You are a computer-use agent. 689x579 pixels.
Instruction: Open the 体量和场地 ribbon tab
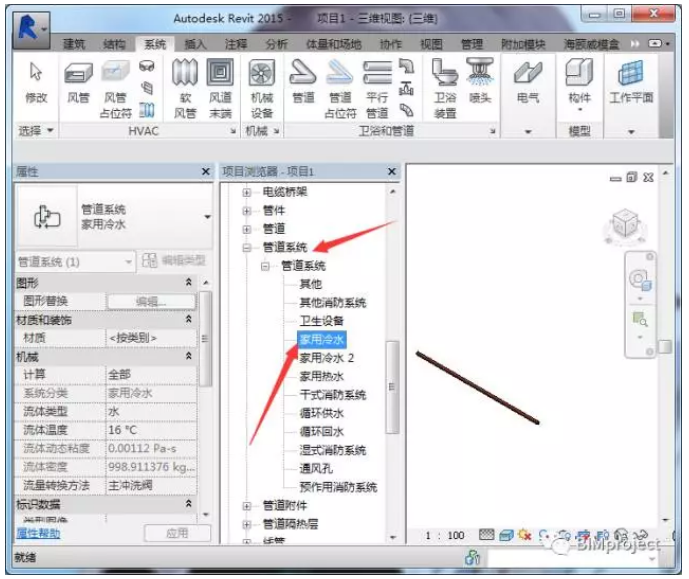tap(334, 44)
